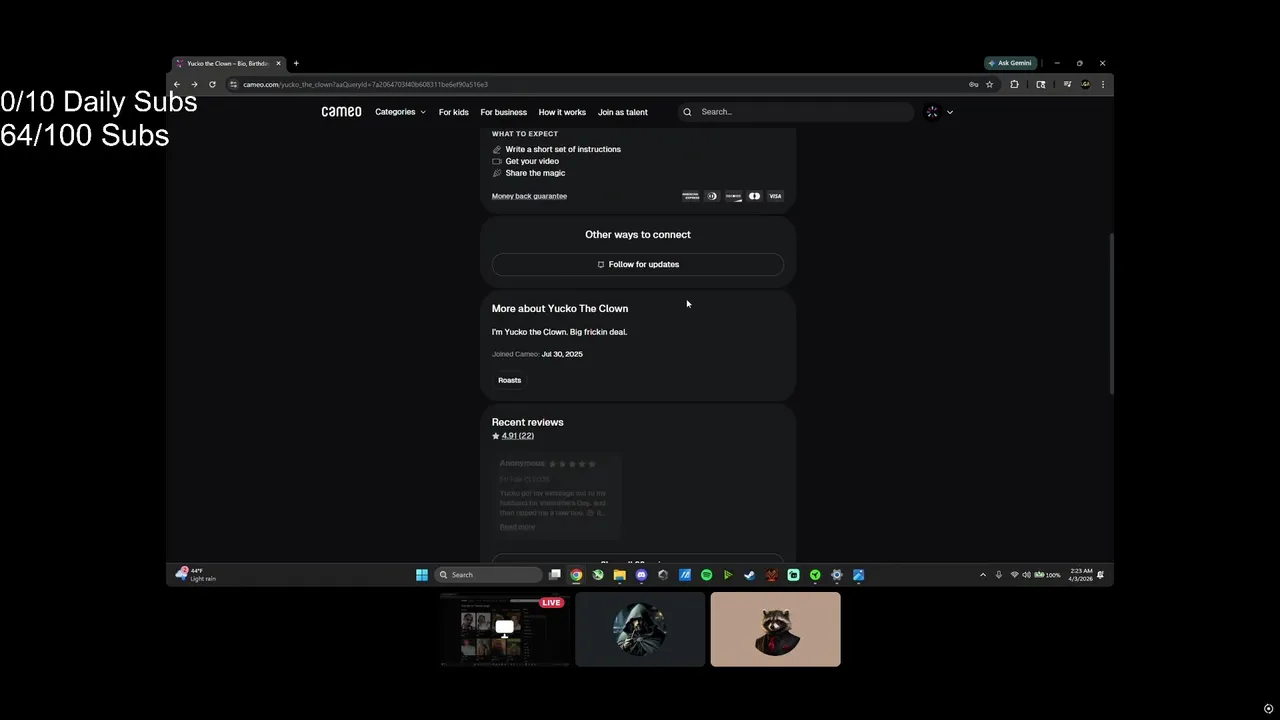The height and width of the screenshot is (720, 1280).
Task: Go back in Chrome
Action: pyautogui.click(x=177, y=85)
